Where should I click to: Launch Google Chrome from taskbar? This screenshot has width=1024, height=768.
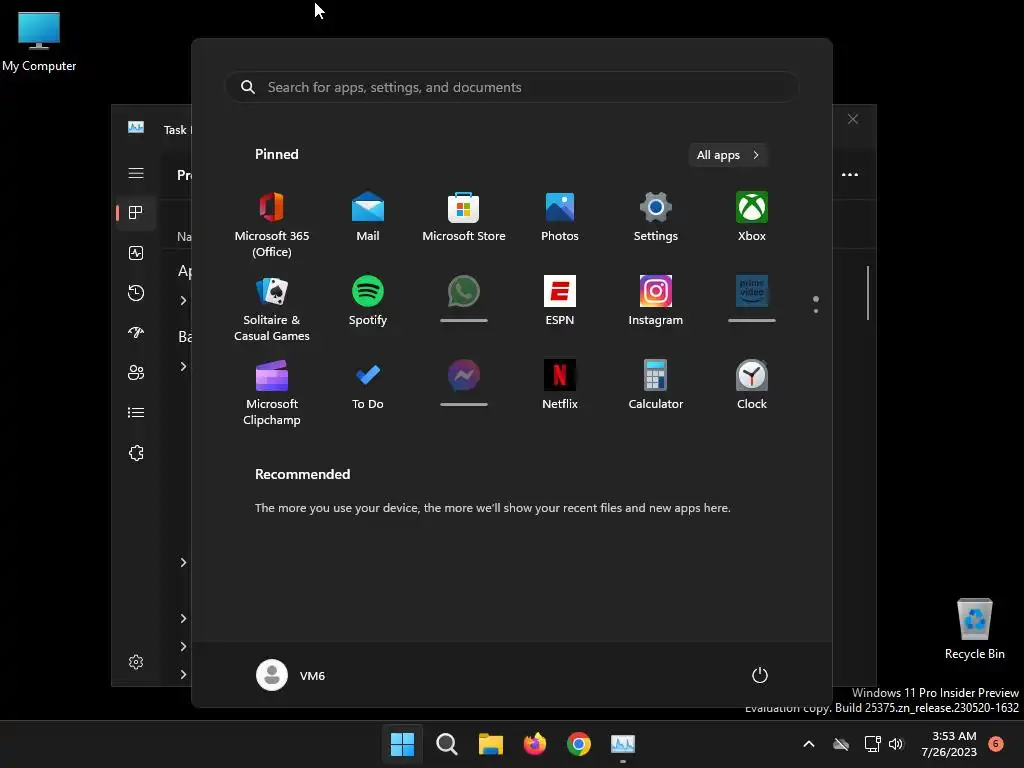pyautogui.click(x=579, y=744)
